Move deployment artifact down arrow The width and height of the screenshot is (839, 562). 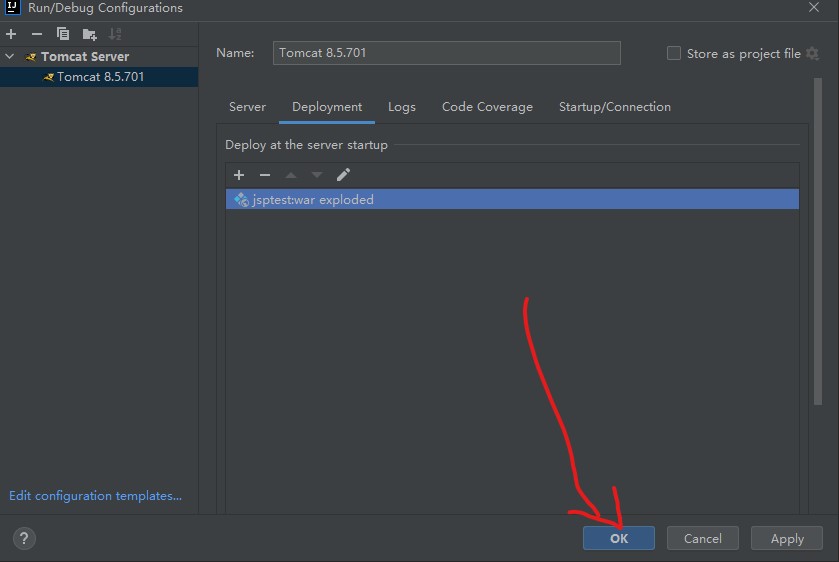point(317,175)
